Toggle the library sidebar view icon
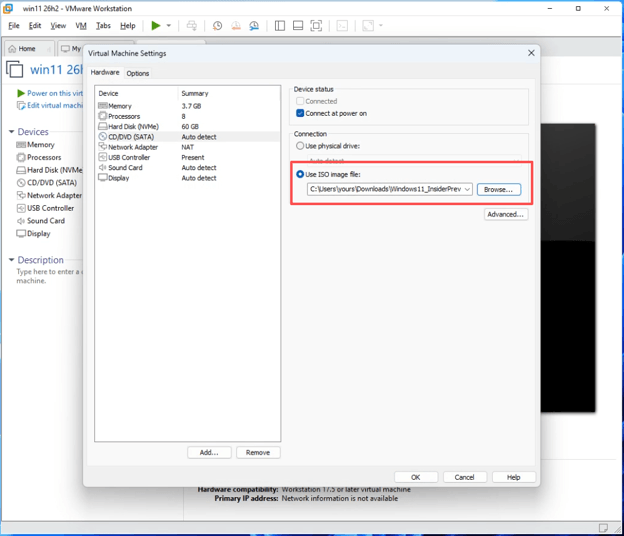 [280, 26]
